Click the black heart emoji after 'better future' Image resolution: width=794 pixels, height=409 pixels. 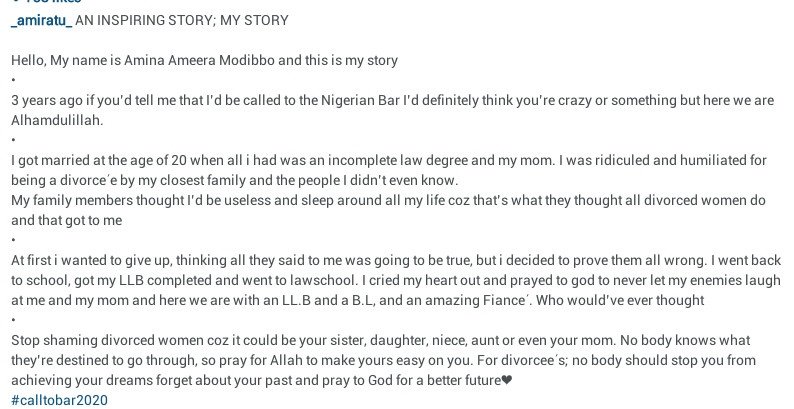(506, 380)
